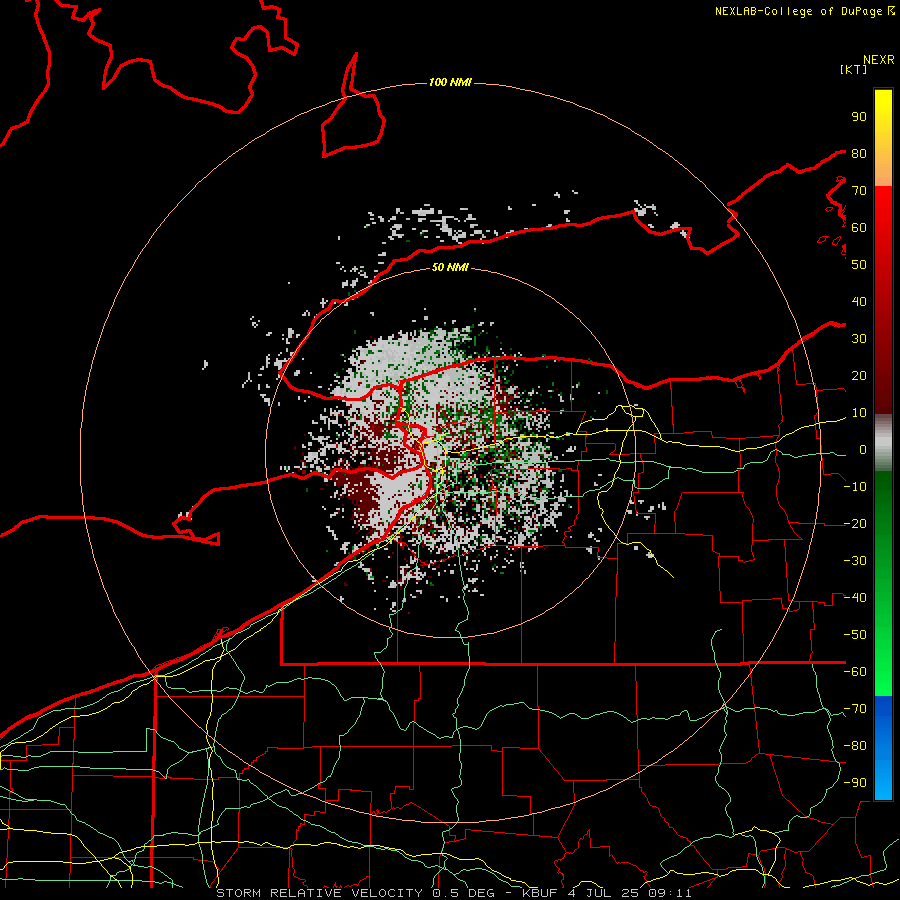Click the positive 40 value on the velocity scale
The width and height of the screenshot is (900, 900).
point(859,301)
